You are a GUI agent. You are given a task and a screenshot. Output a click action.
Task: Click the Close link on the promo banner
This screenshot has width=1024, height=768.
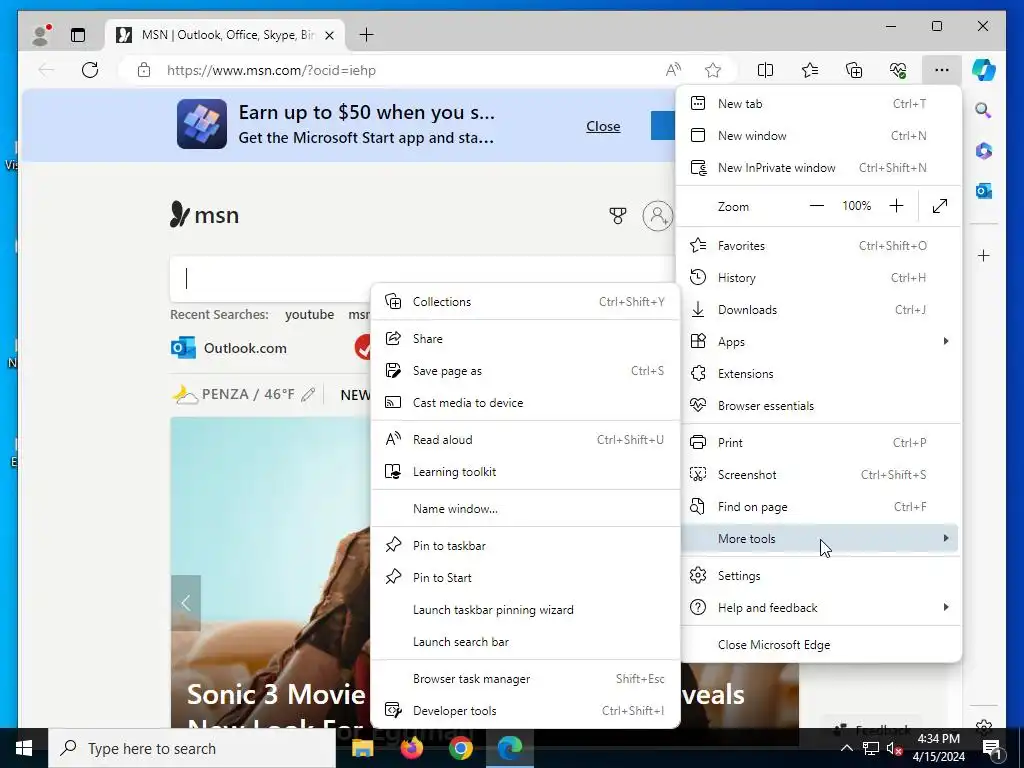pyautogui.click(x=603, y=126)
